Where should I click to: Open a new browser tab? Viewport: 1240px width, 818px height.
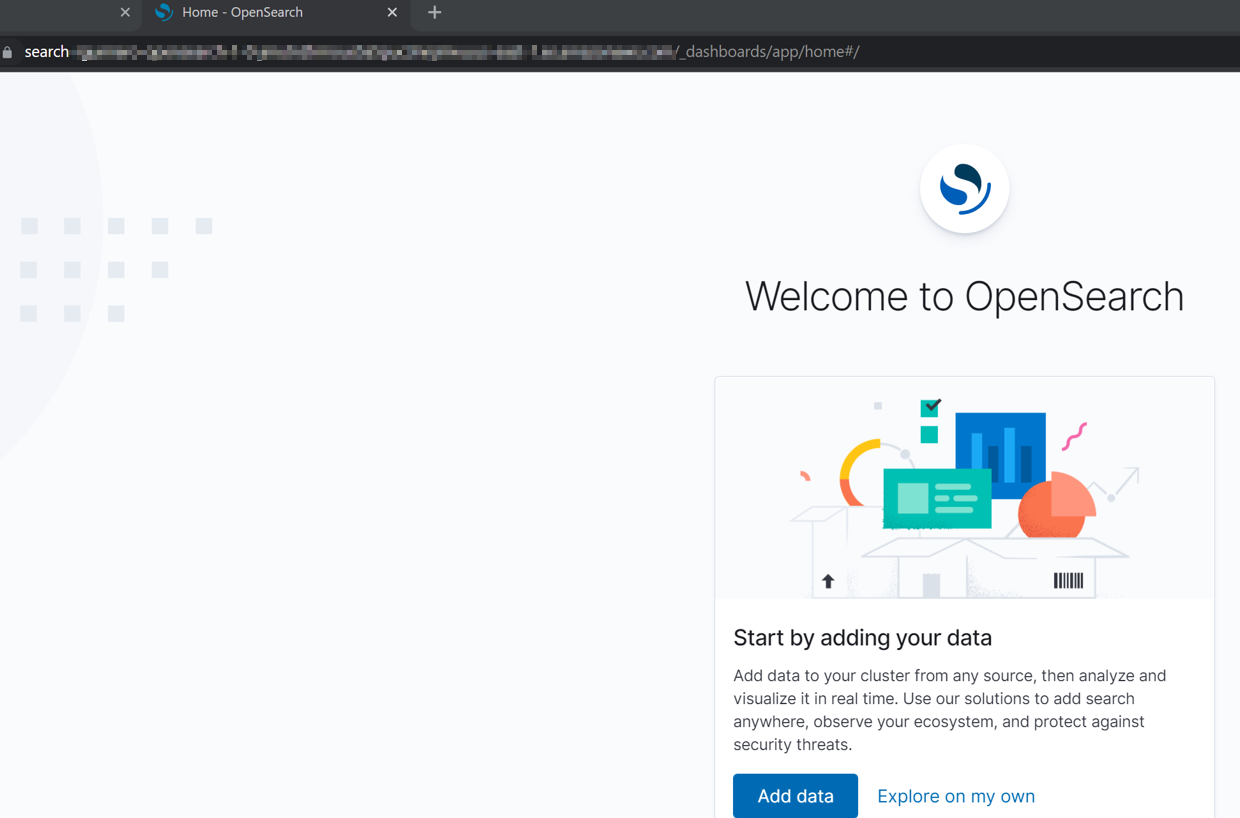click(x=434, y=13)
